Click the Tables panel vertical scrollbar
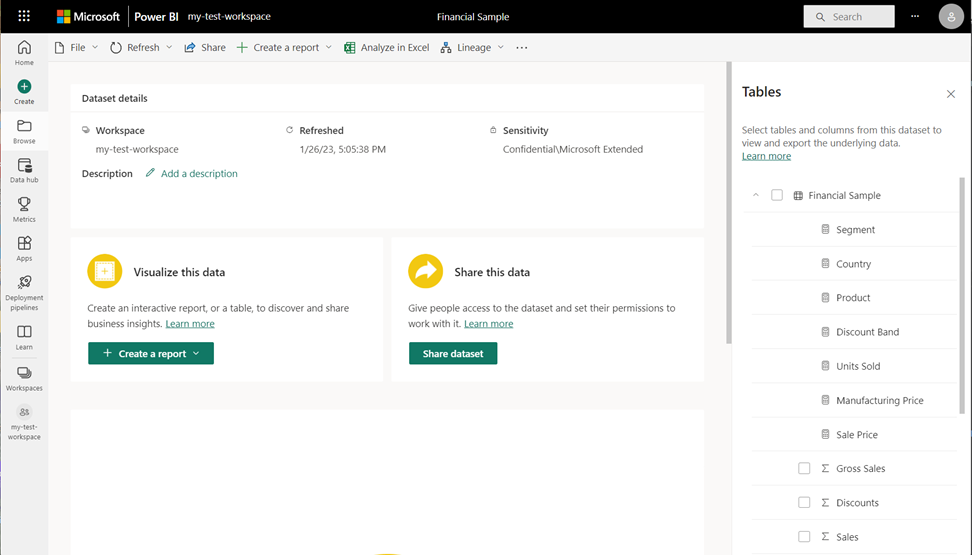The width and height of the screenshot is (972, 555). click(963, 300)
